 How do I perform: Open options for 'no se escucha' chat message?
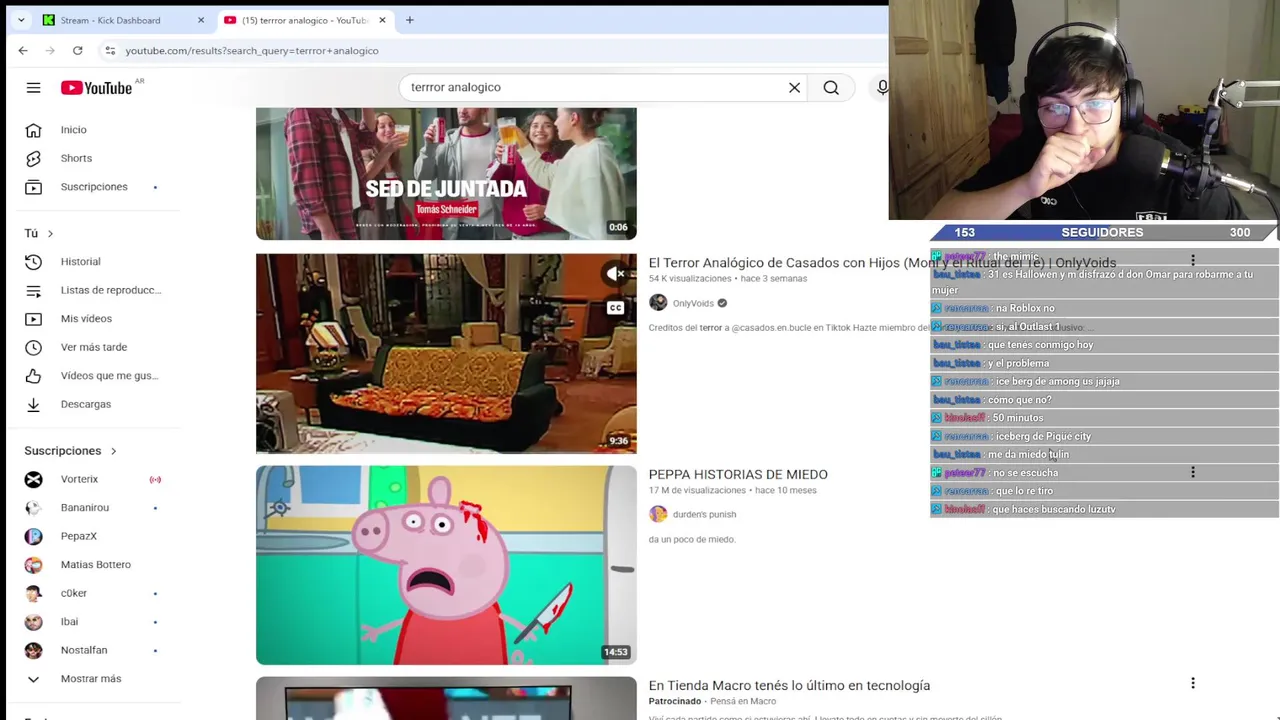tap(1192, 471)
